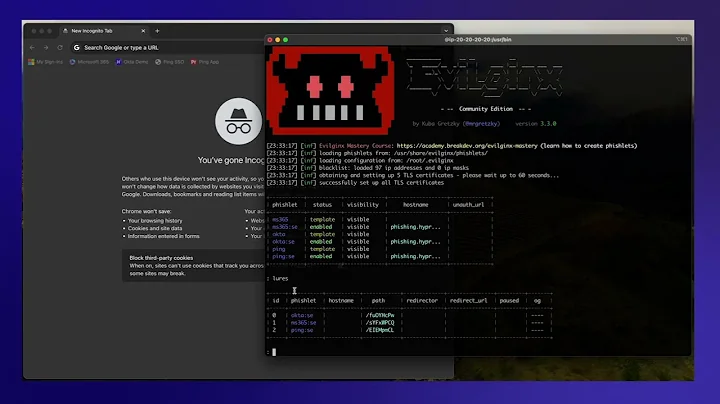Click the ping:se lure row phishlet

tap(302, 330)
